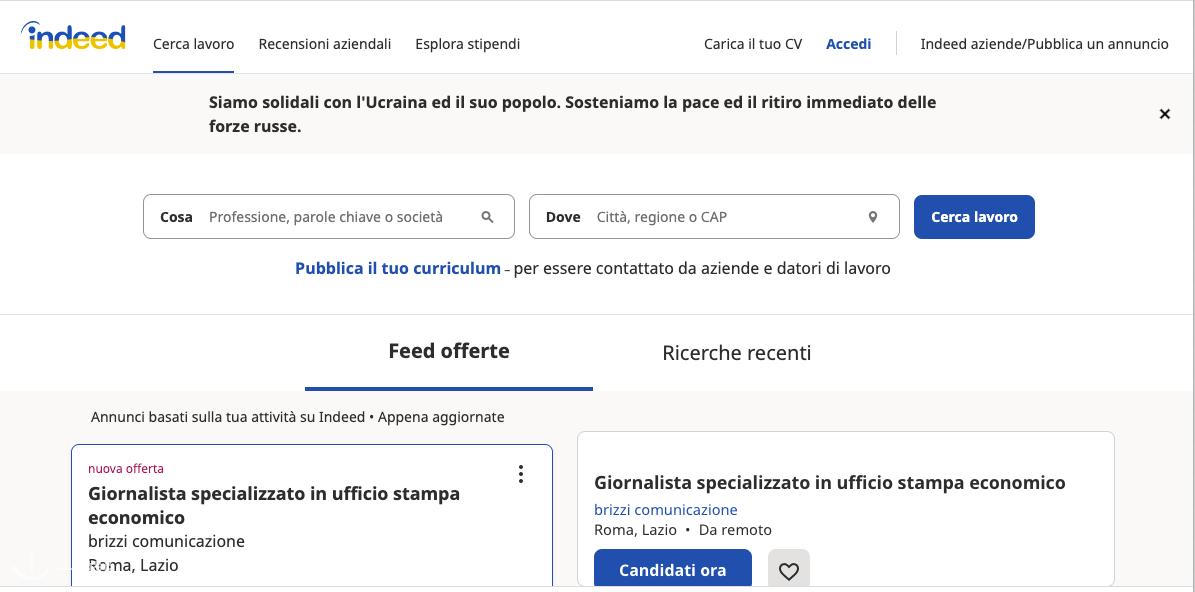Open Indeed aziende/Pubblica un annuncio
The image size is (1195, 592).
click(x=1044, y=44)
